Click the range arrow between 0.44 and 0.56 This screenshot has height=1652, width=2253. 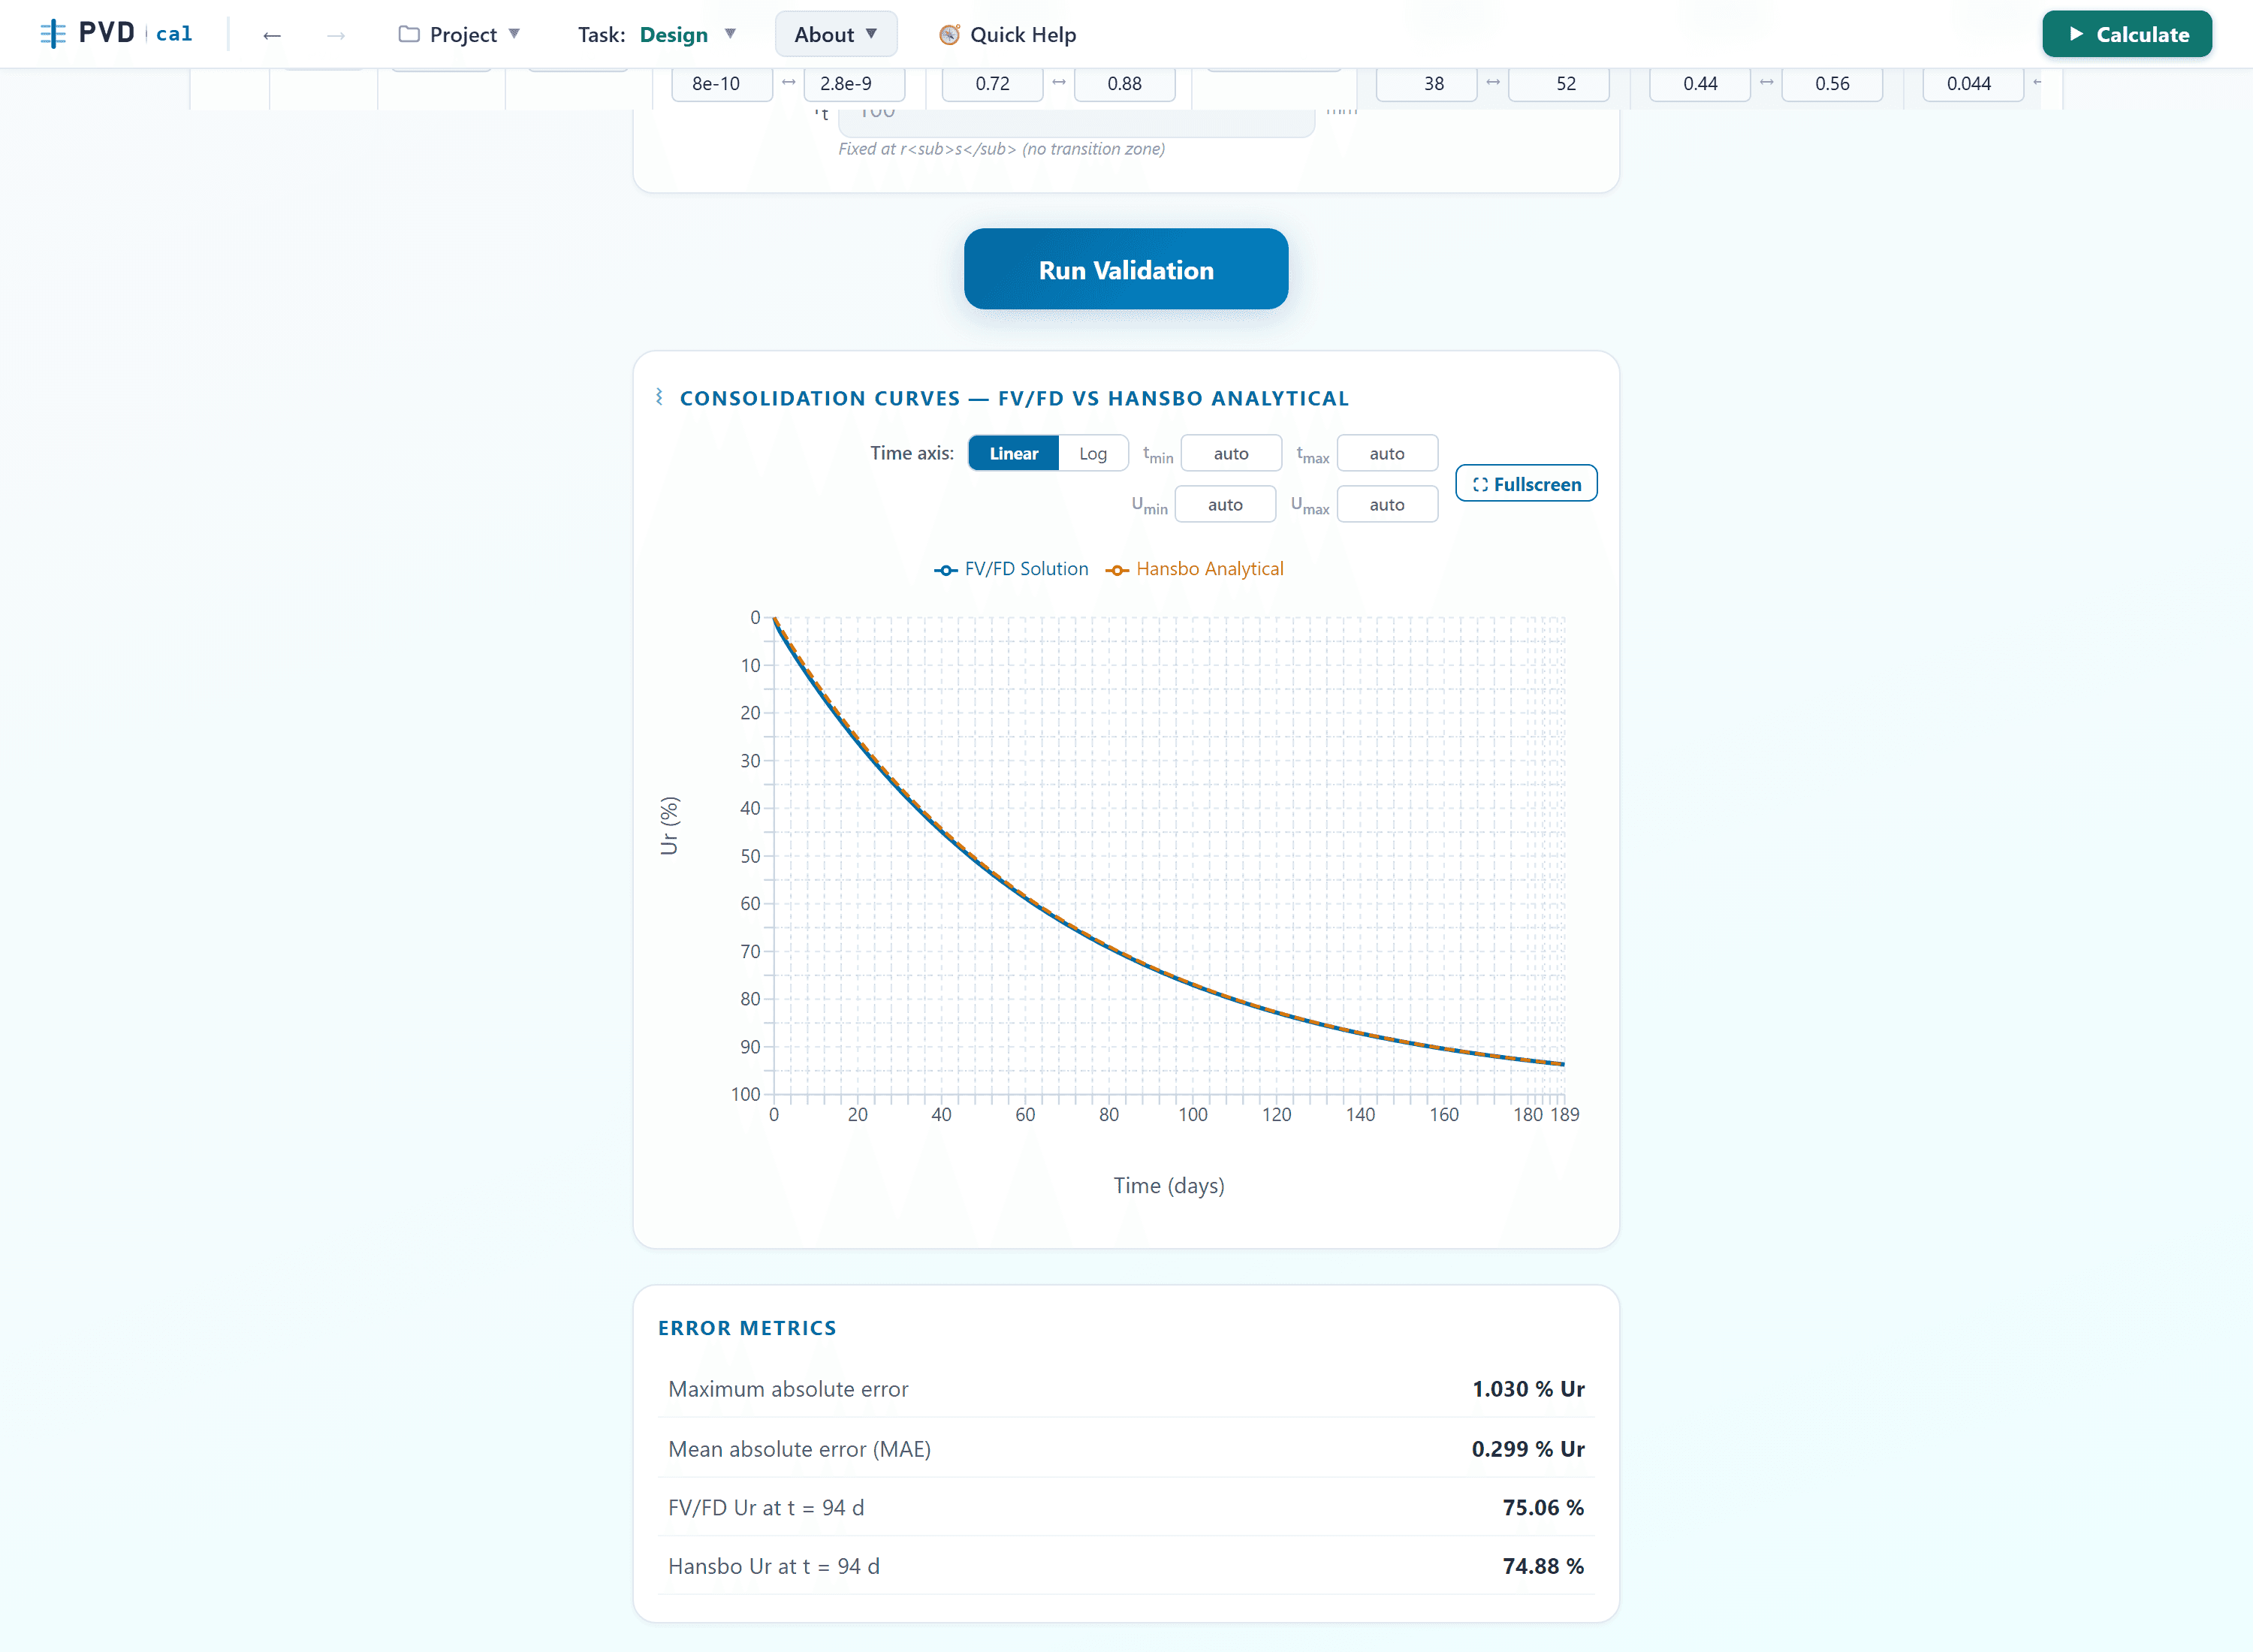click(1767, 82)
